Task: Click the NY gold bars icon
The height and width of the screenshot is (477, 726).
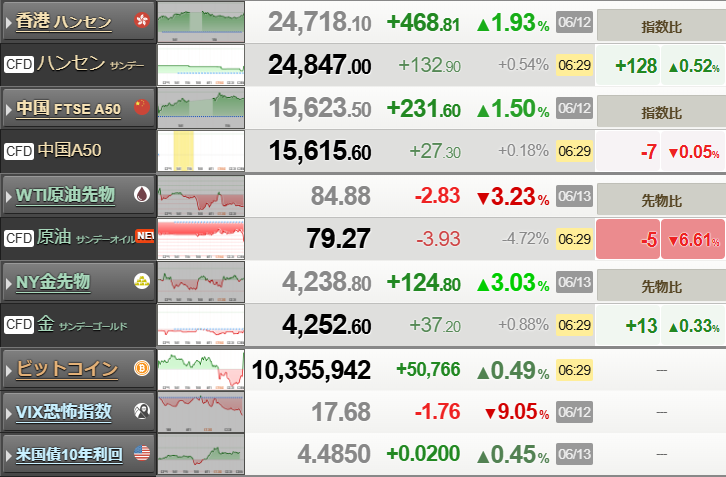Action: [x=142, y=281]
